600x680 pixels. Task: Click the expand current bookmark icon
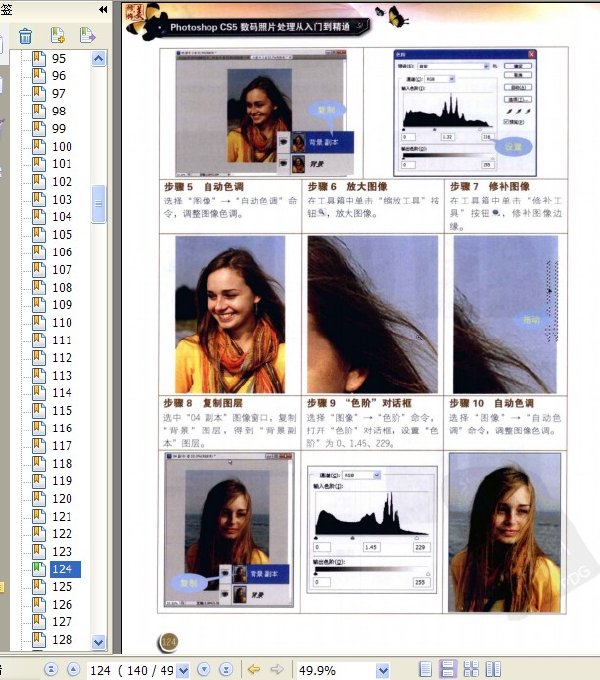click(x=87, y=35)
